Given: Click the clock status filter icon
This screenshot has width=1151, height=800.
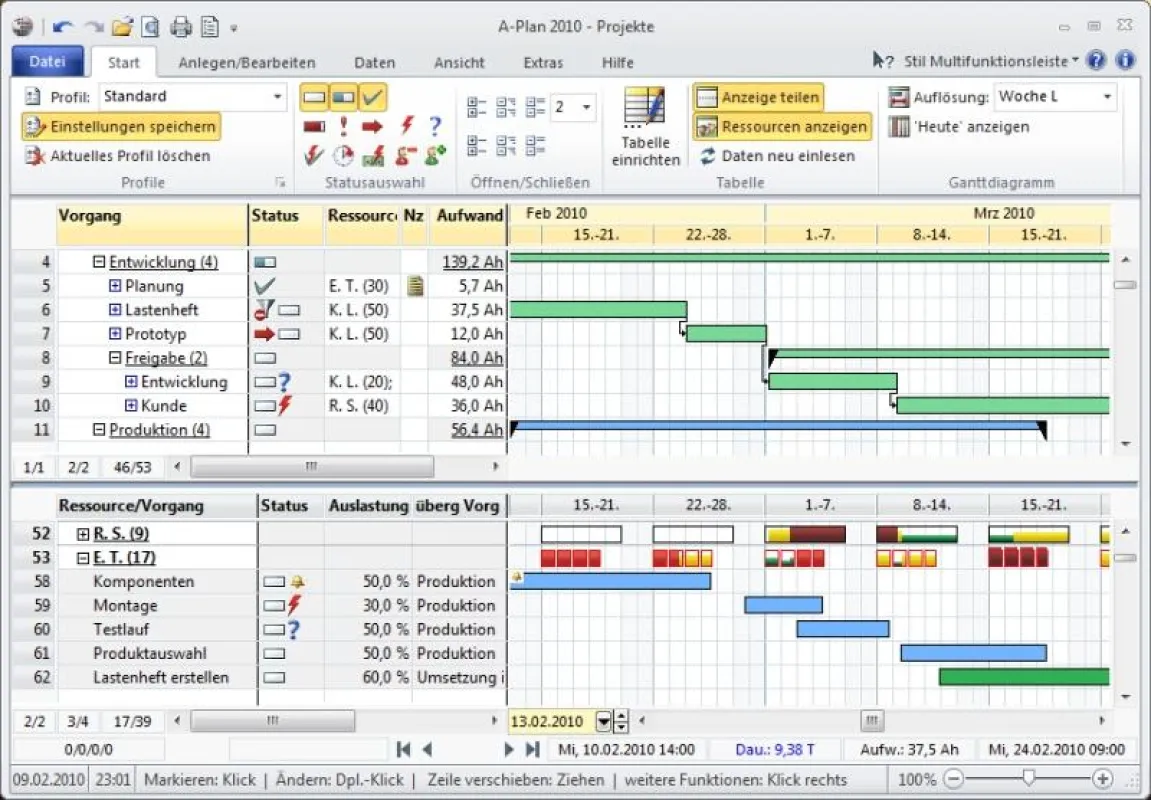Looking at the screenshot, I should (343, 155).
